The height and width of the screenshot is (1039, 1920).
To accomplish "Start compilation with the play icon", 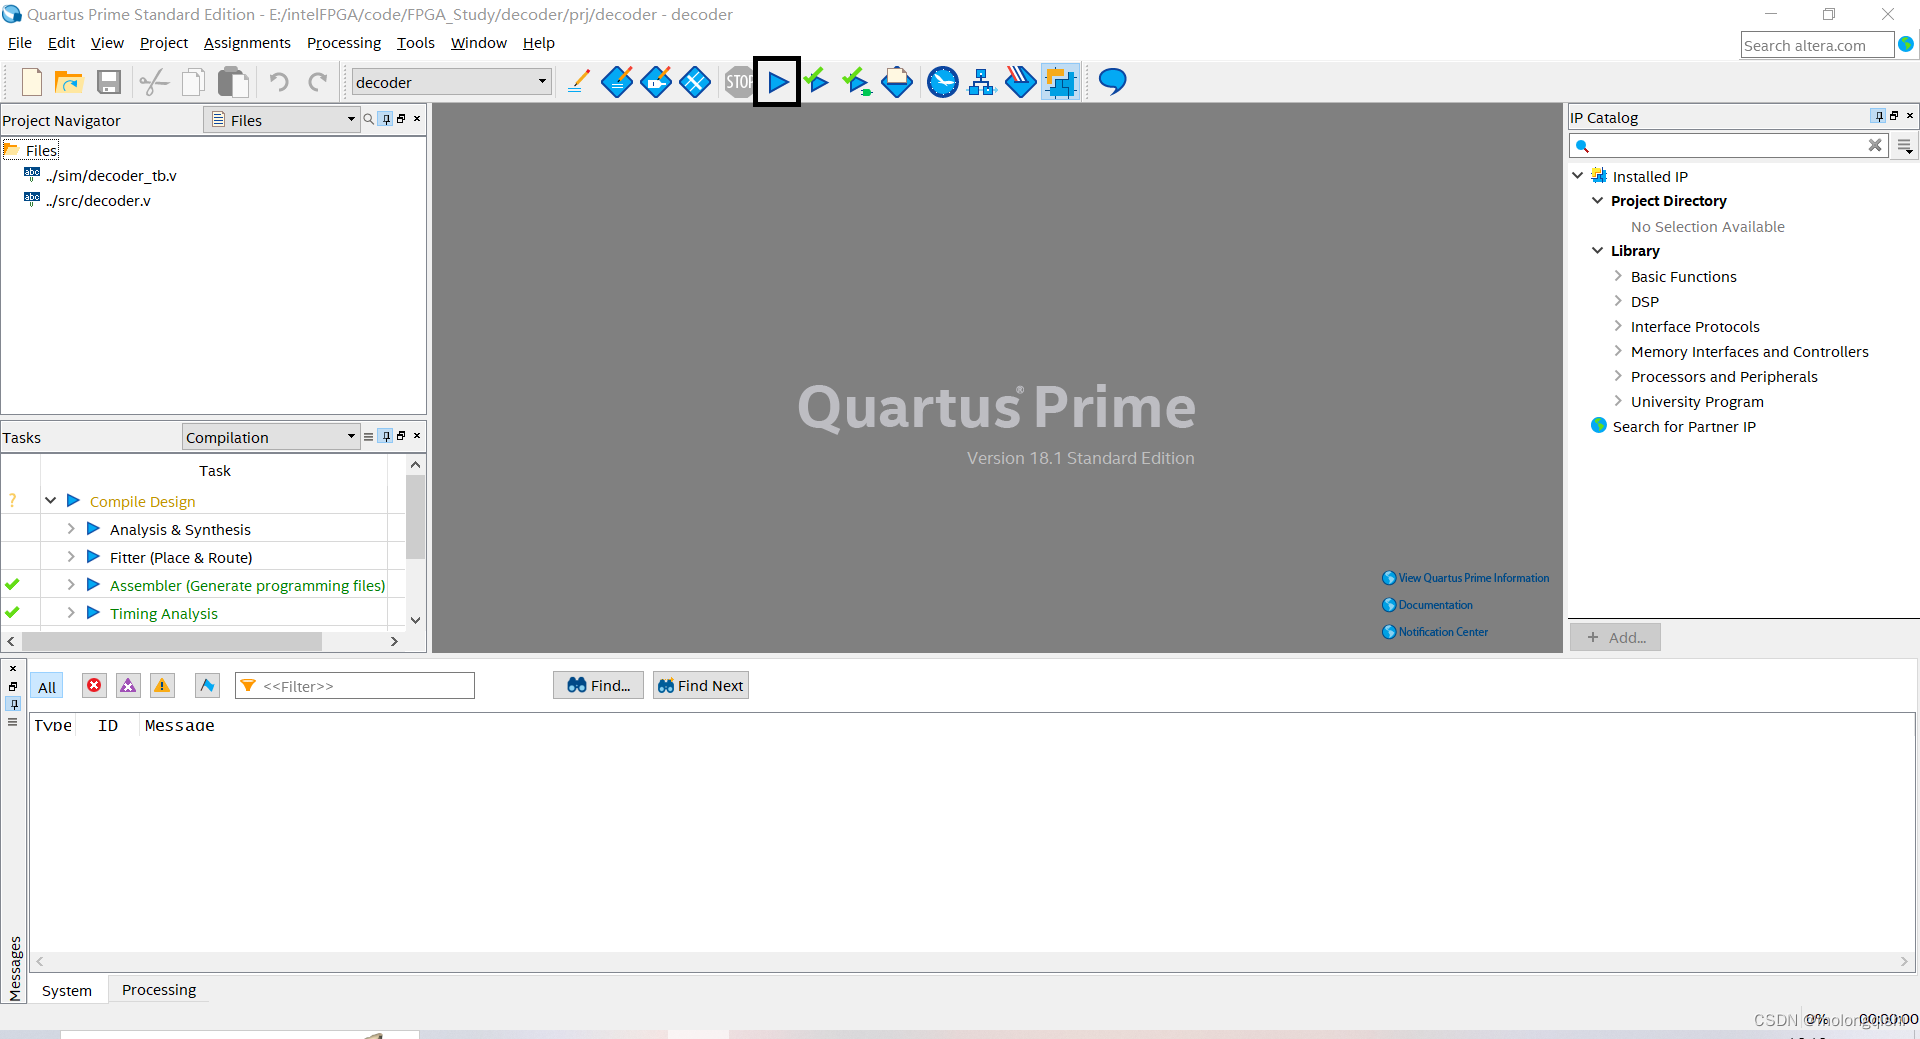I will [x=777, y=81].
